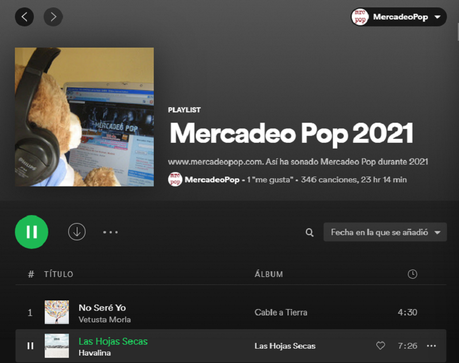The image size is (459, 363).
Task: Open the MercadeoPop account dropdown
Action: tap(399, 17)
